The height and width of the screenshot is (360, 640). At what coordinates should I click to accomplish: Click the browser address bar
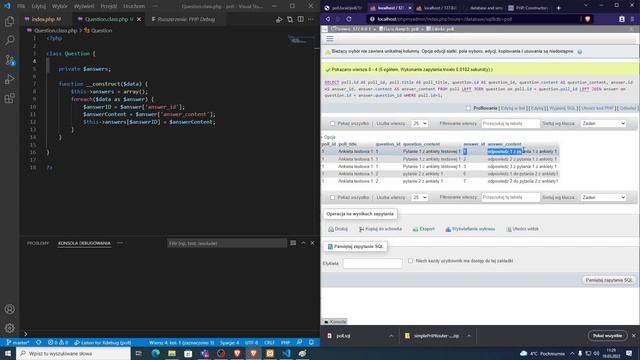(x=473, y=19)
